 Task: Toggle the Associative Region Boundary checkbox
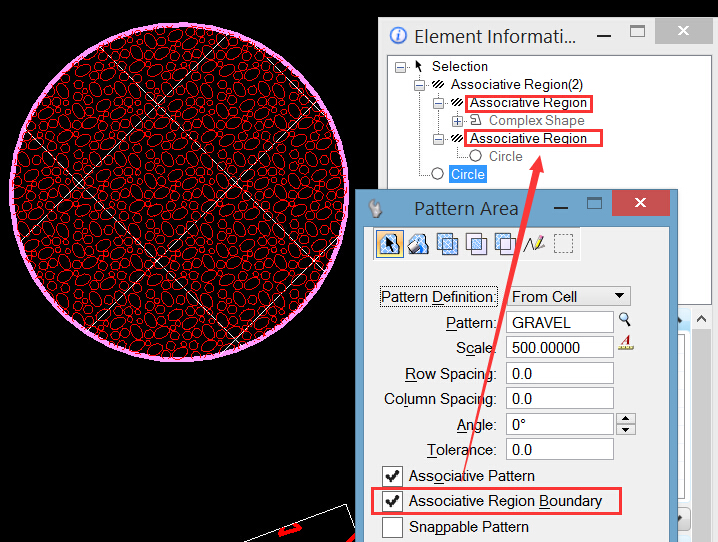pos(392,501)
